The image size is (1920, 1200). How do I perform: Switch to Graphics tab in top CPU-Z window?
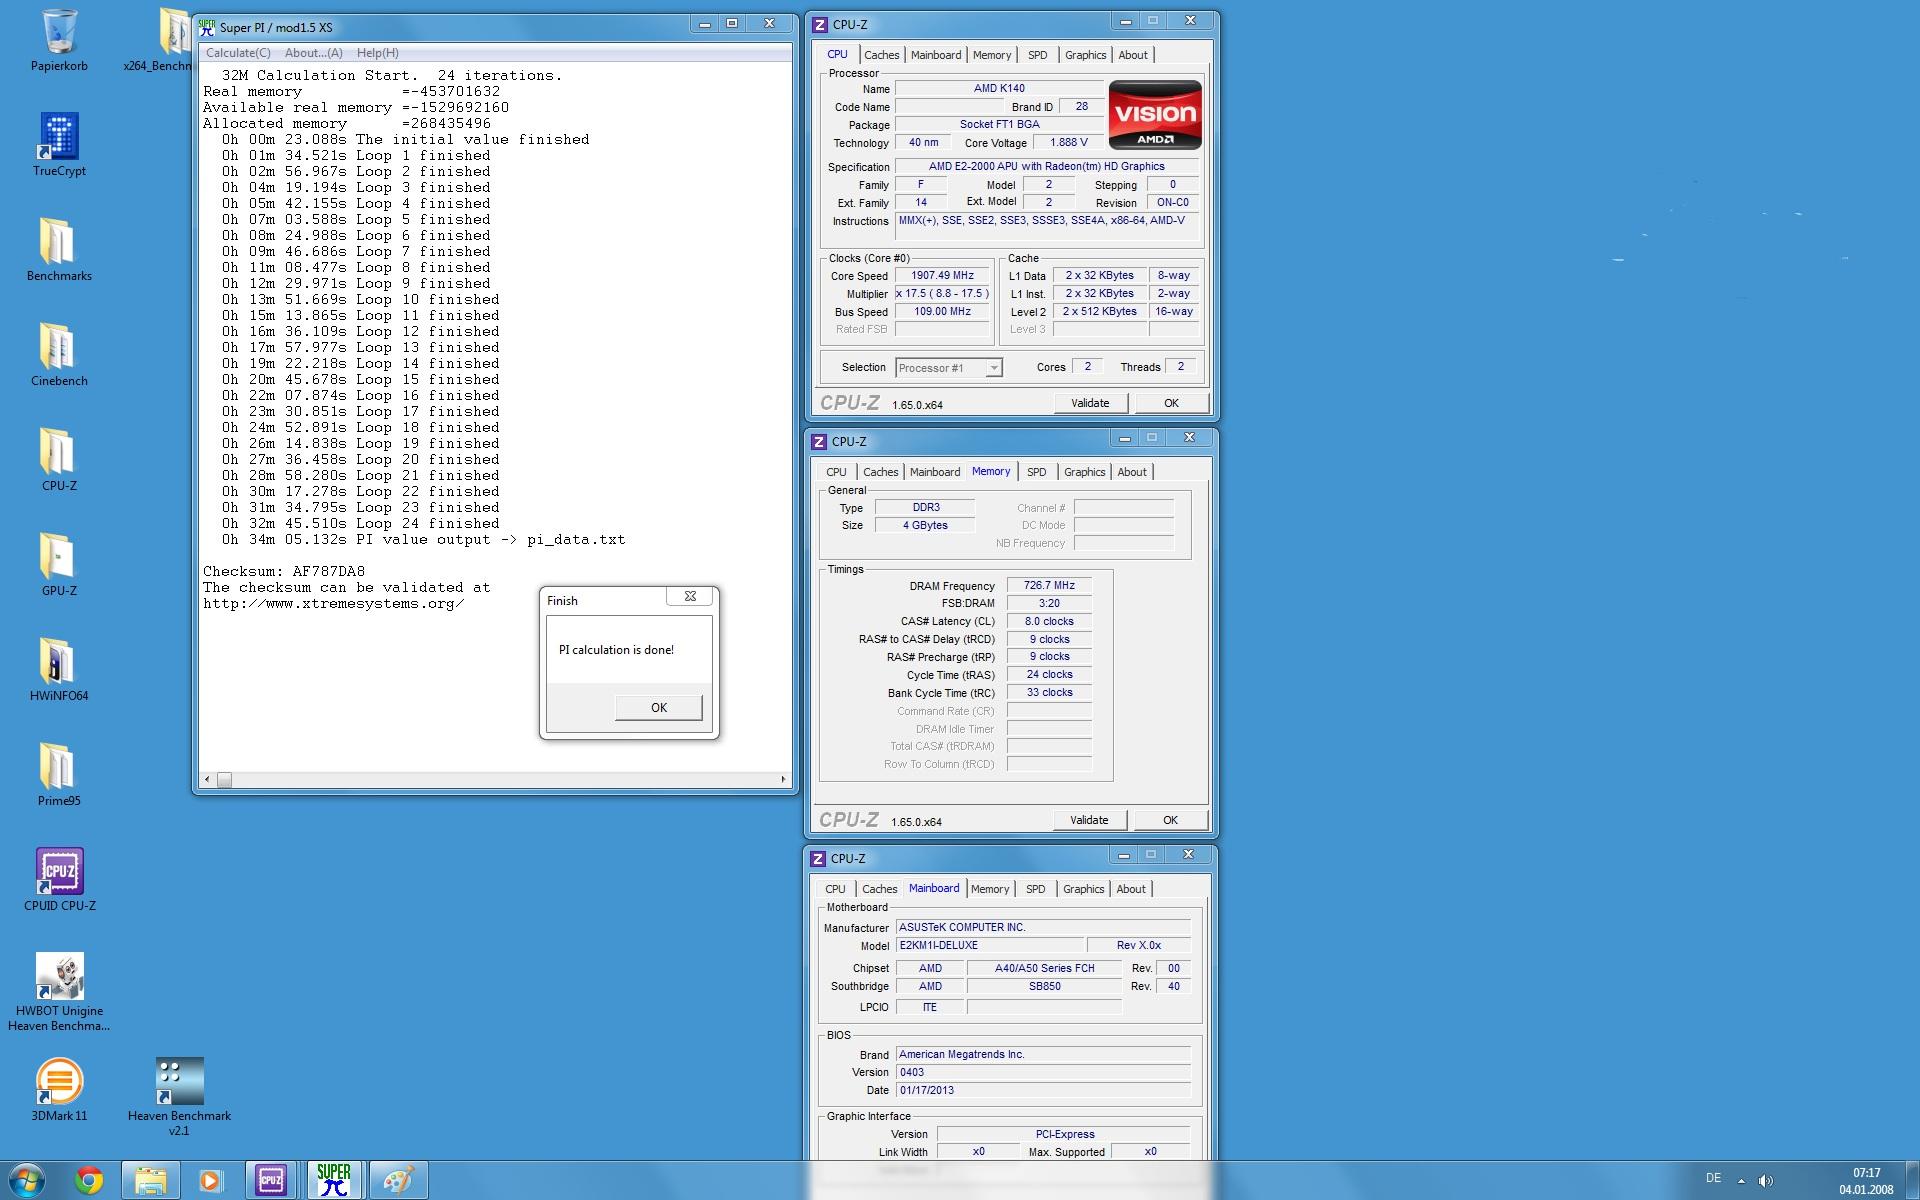1086,55
